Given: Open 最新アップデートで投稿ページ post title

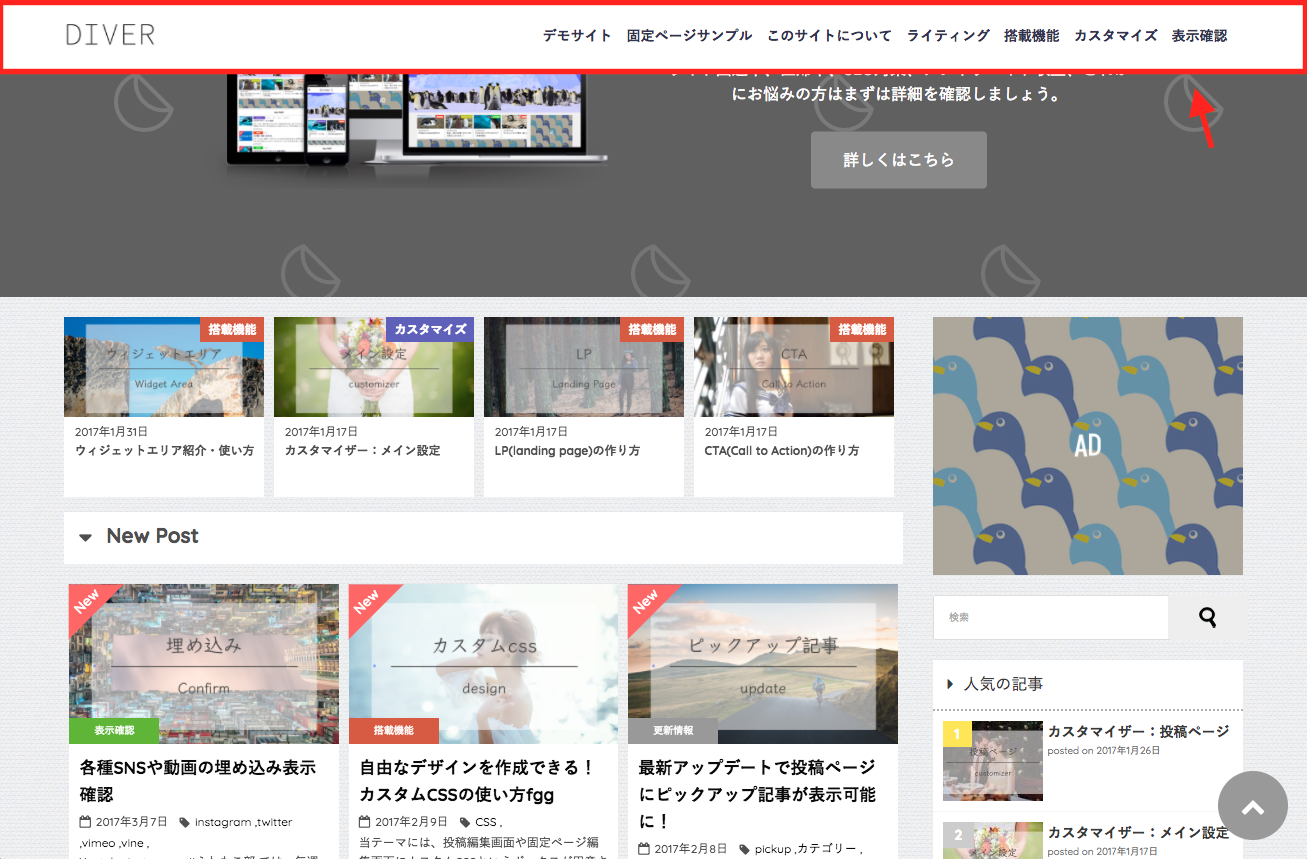Looking at the screenshot, I should point(757,795).
